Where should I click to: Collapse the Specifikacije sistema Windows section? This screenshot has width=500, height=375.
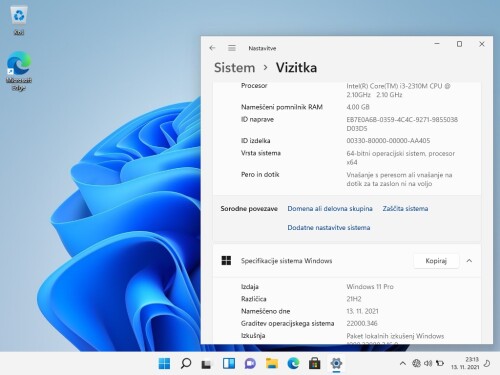(469, 261)
